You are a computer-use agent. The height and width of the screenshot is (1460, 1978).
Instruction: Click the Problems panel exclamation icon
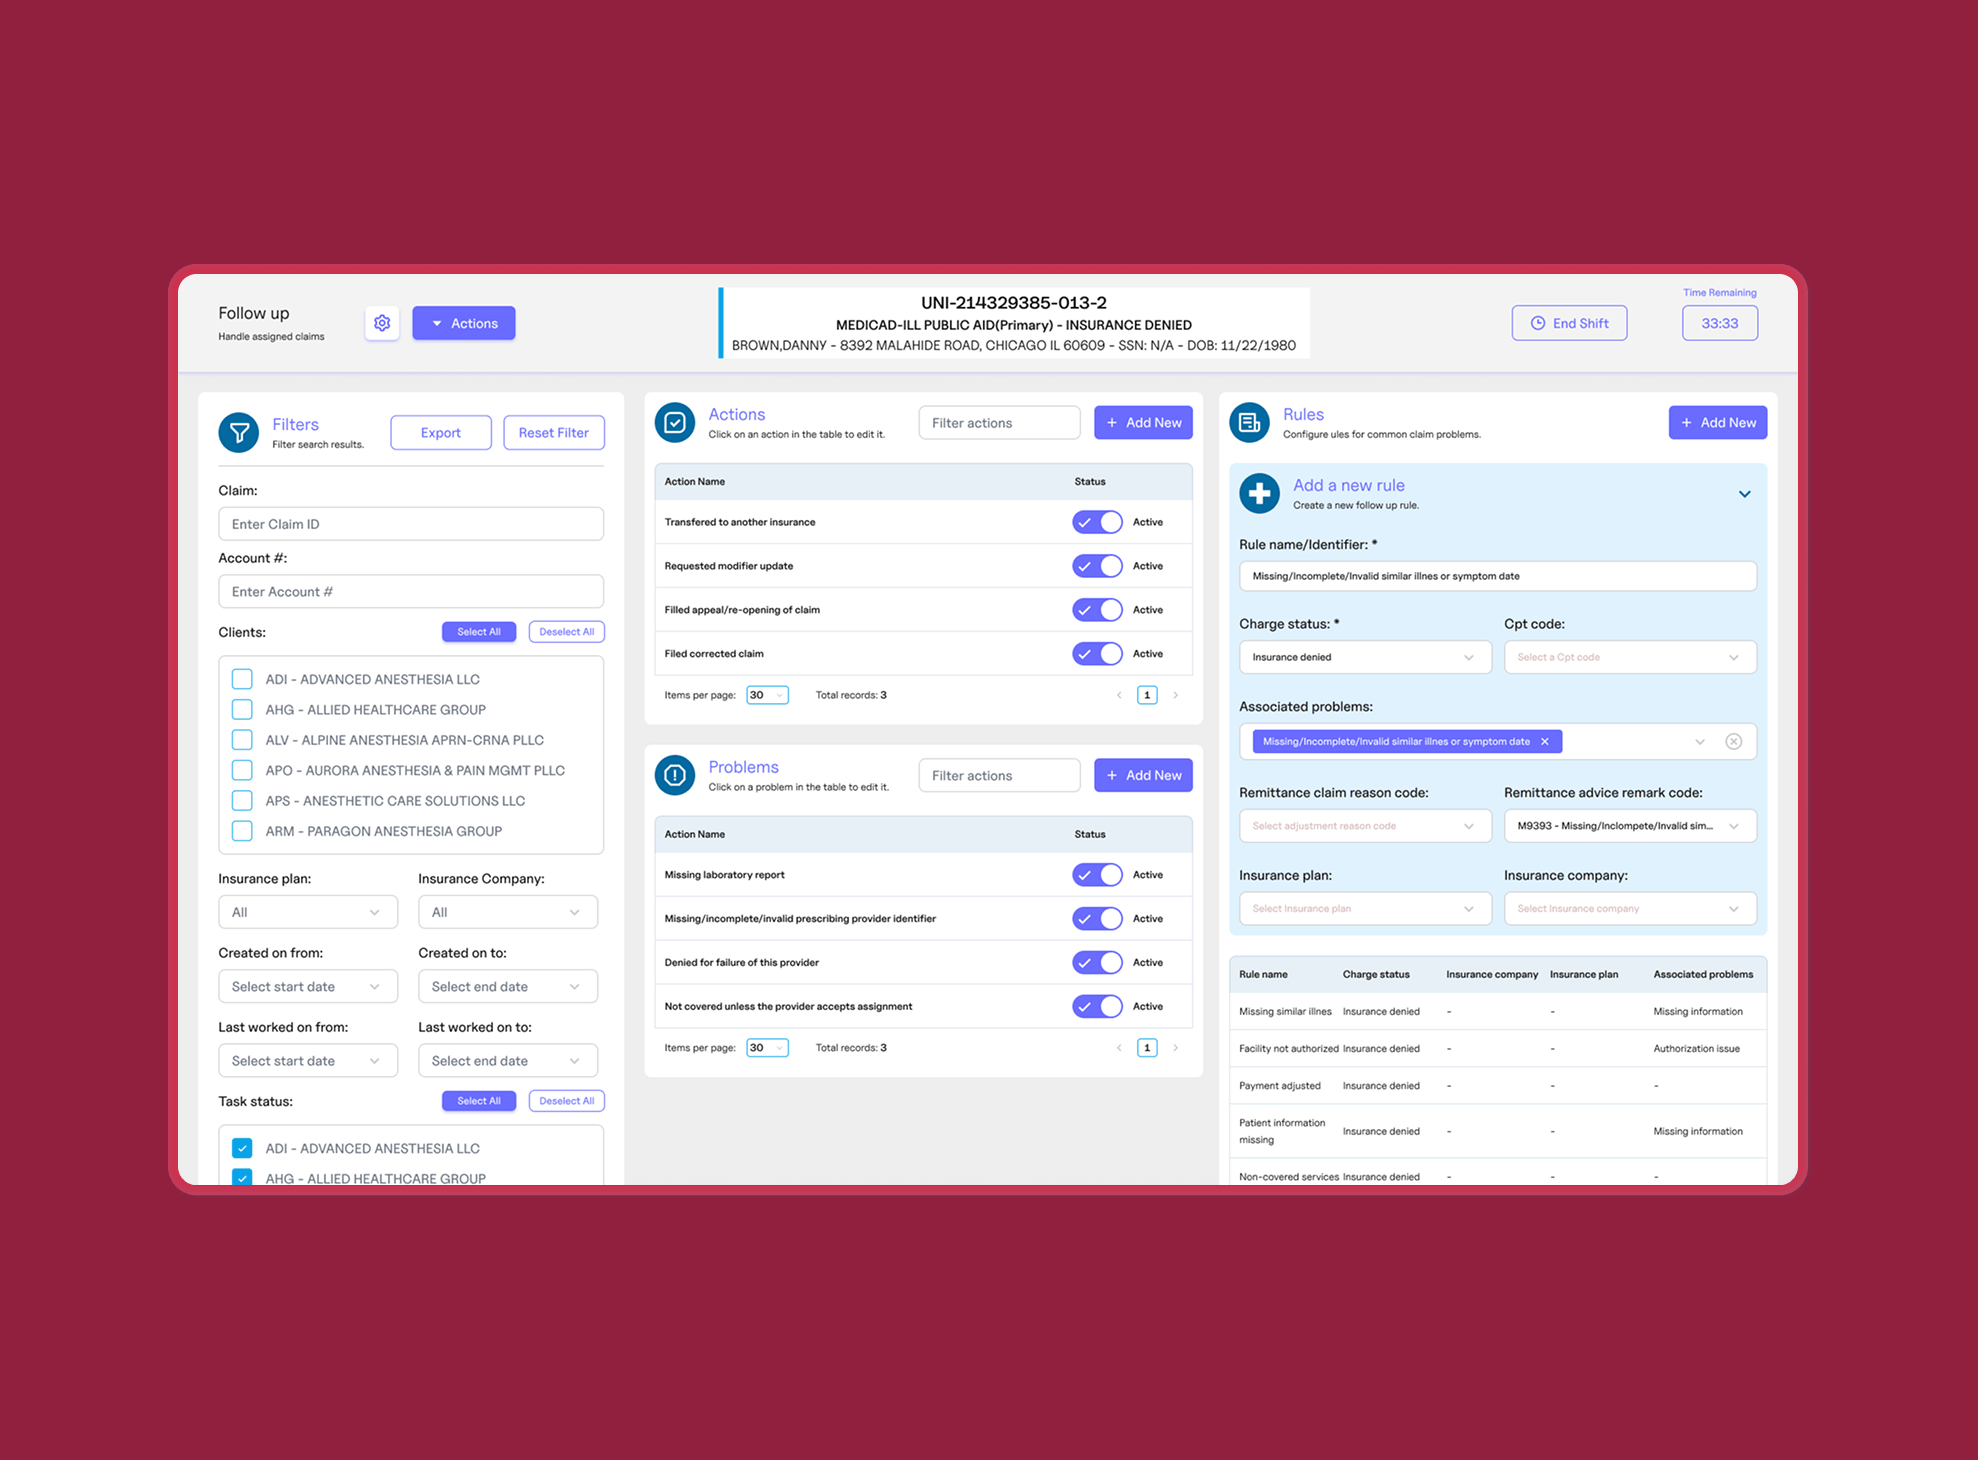(675, 775)
